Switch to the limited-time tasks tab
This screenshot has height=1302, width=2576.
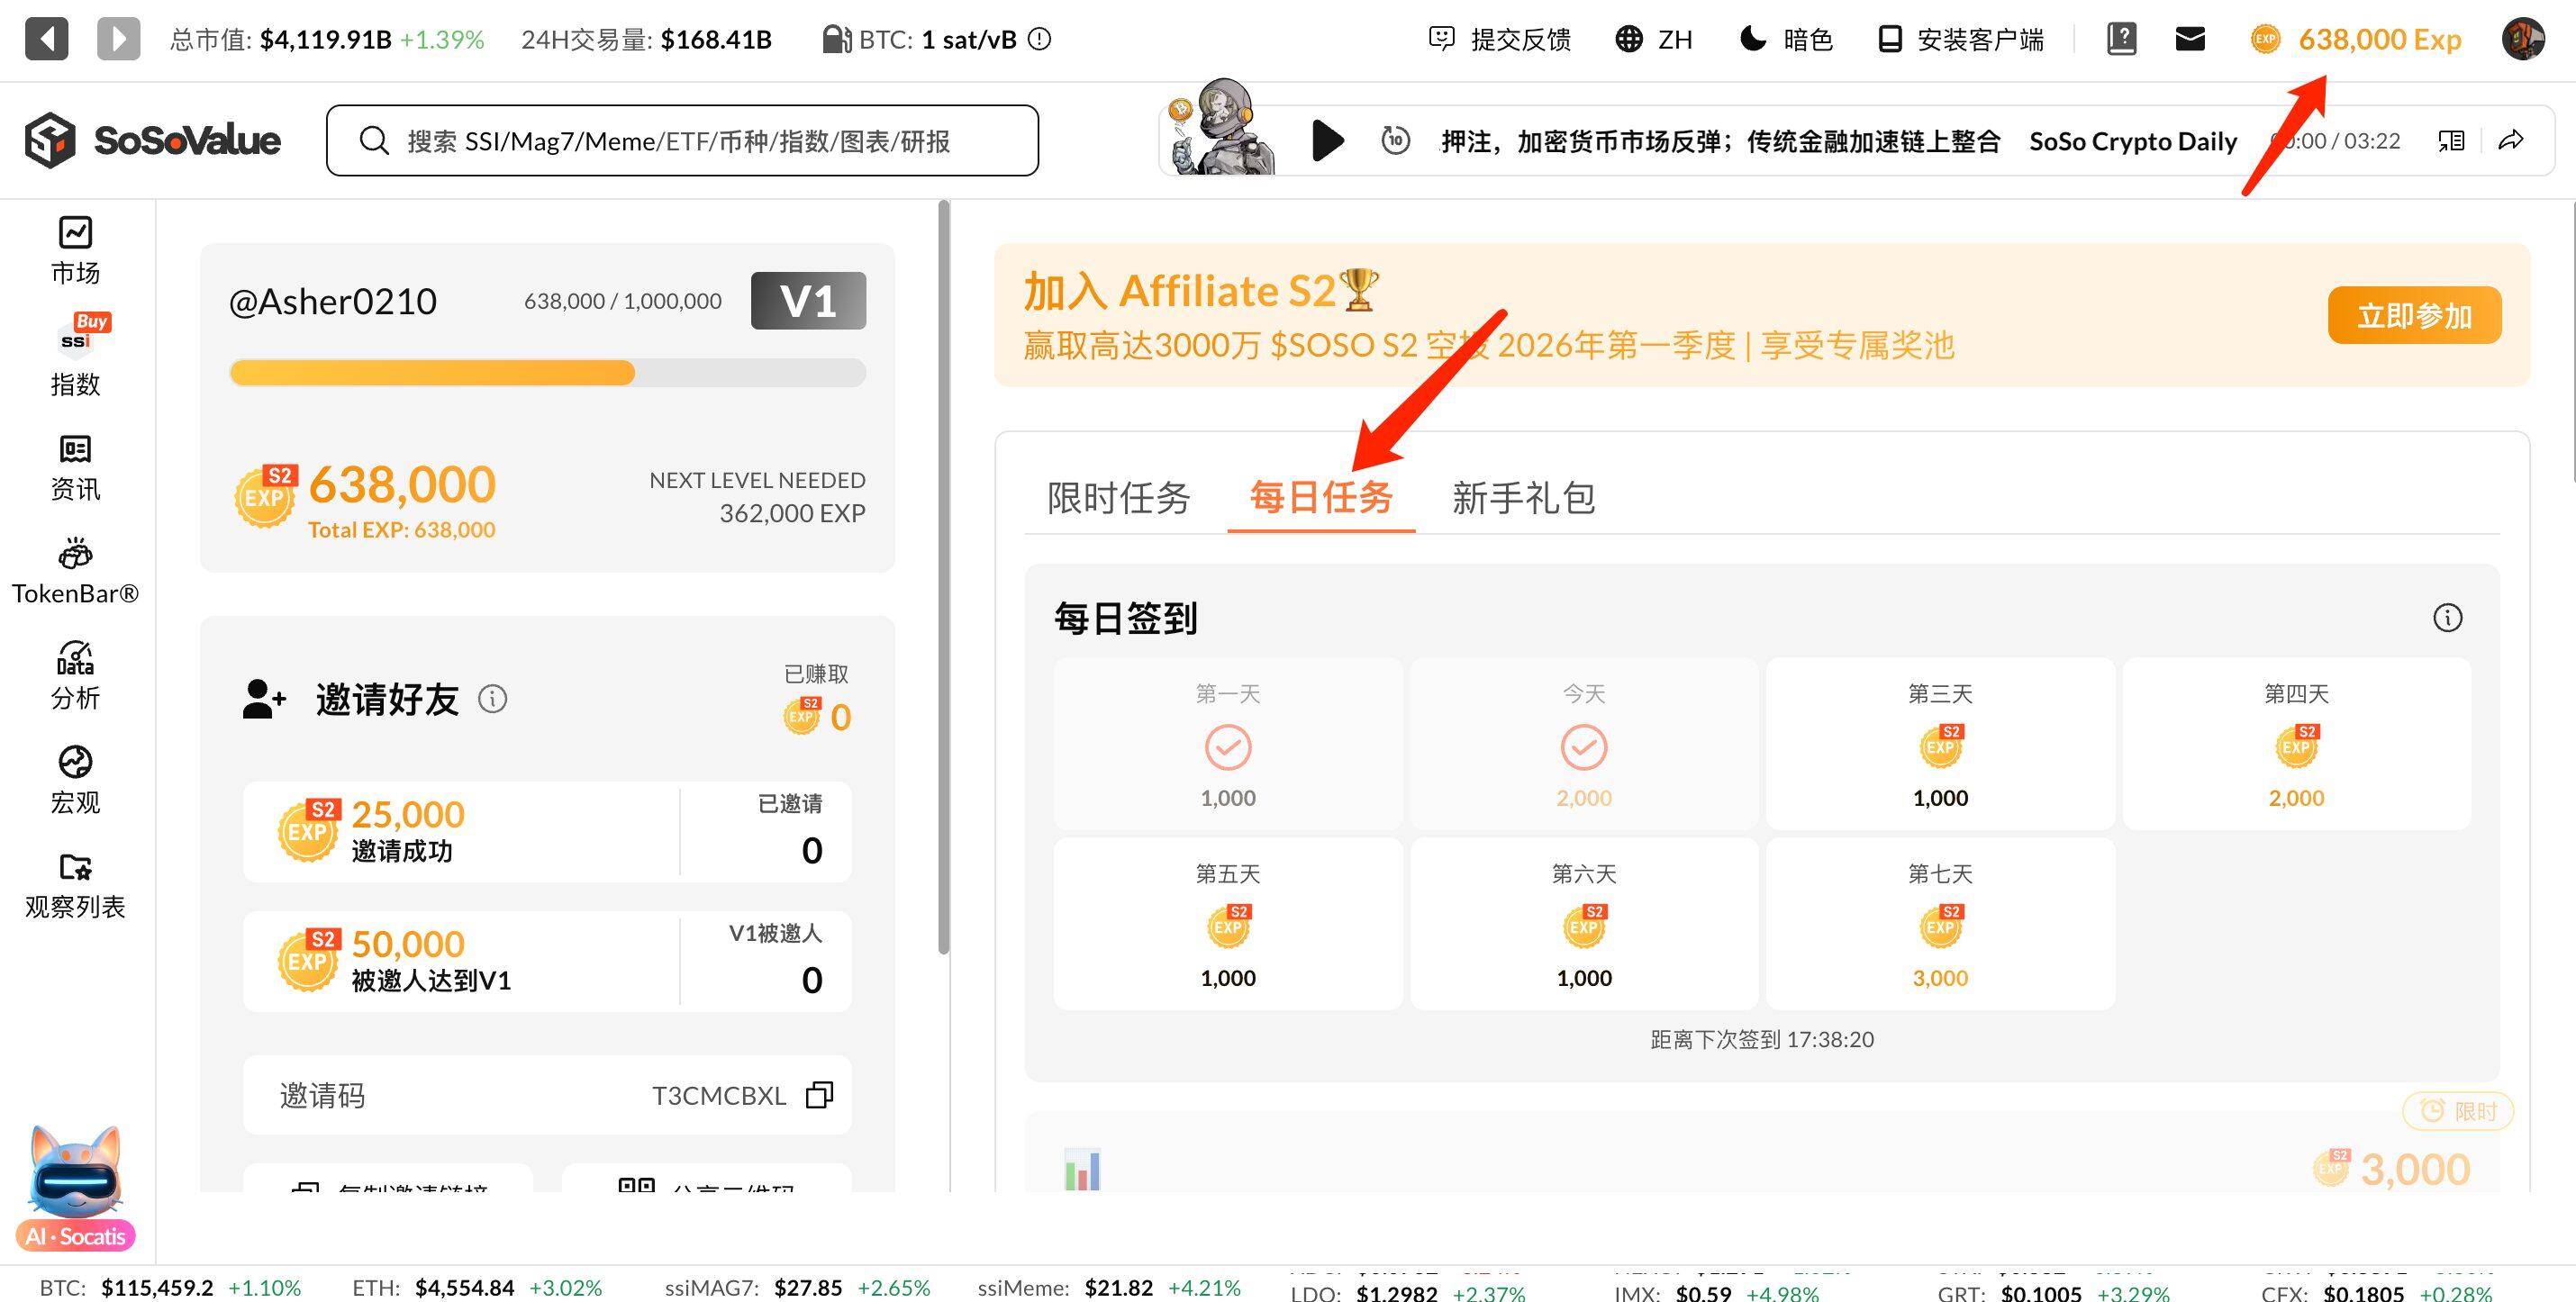pyautogui.click(x=1118, y=497)
